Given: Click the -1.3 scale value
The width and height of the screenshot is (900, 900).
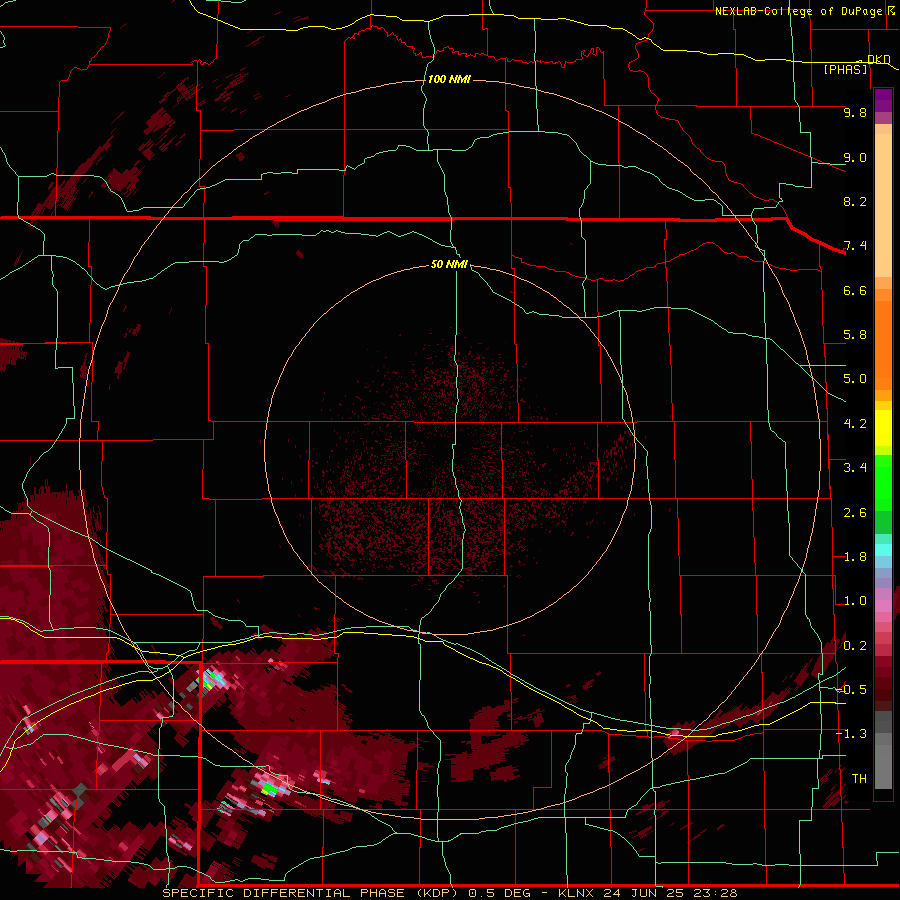Looking at the screenshot, I should 851,734.
